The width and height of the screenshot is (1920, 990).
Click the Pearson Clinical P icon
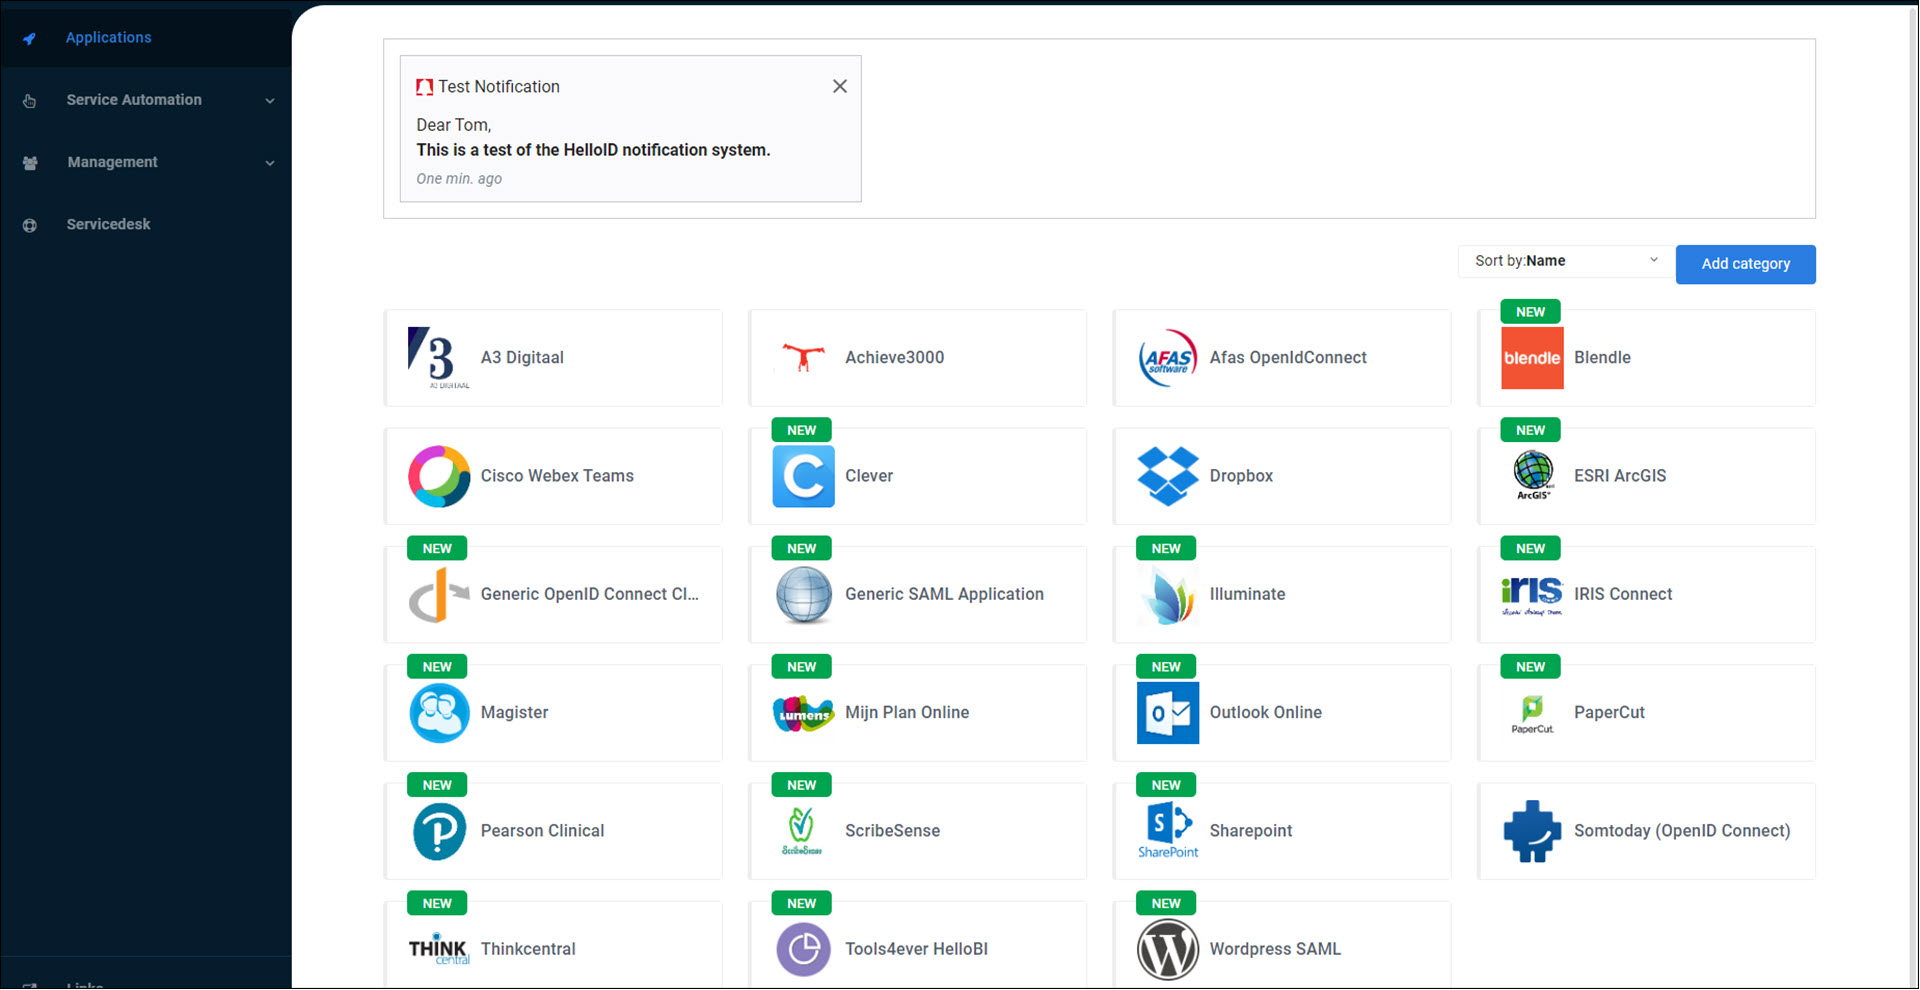[x=439, y=831]
